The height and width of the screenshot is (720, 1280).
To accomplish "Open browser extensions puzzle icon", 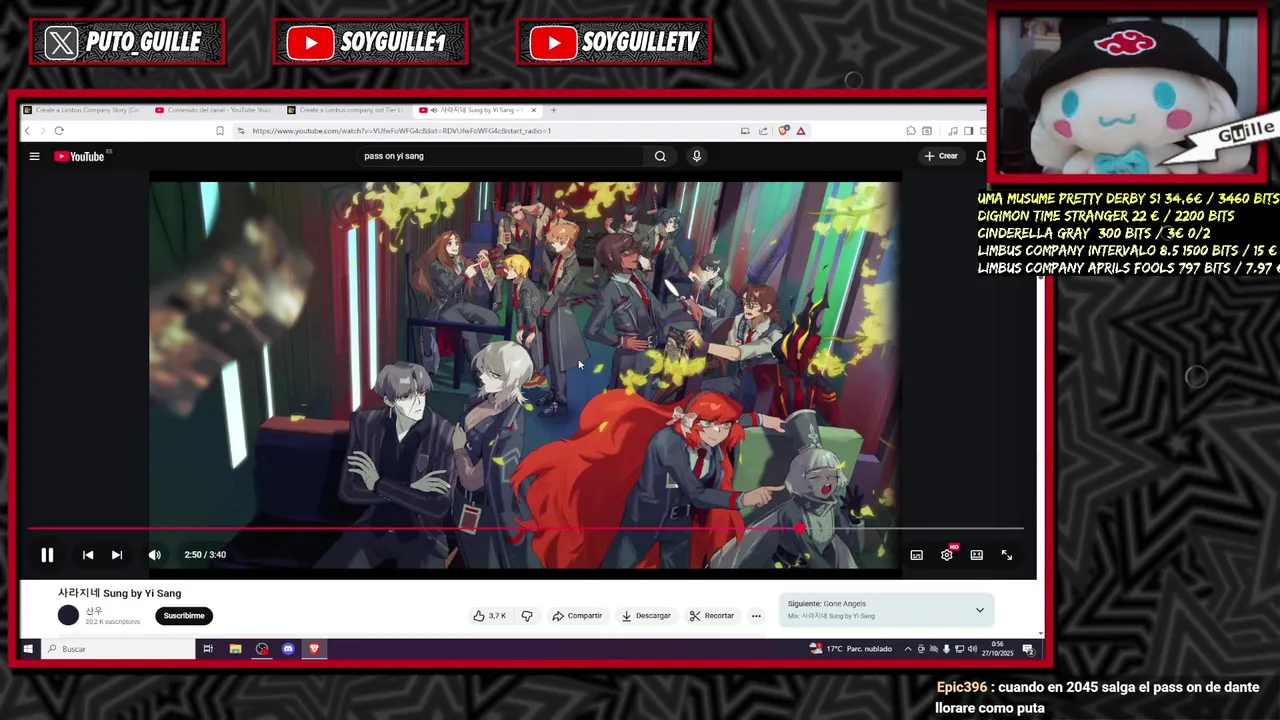I will [911, 131].
